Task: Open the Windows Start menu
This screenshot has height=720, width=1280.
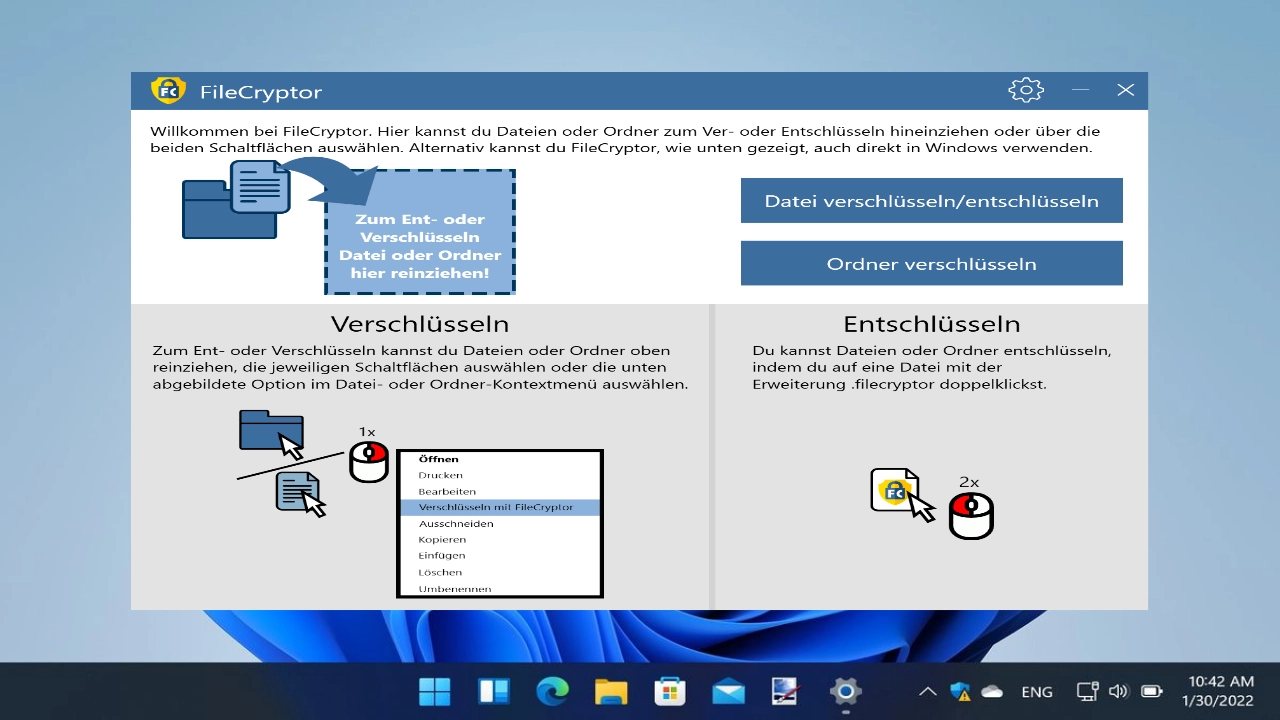Action: coord(434,691)
